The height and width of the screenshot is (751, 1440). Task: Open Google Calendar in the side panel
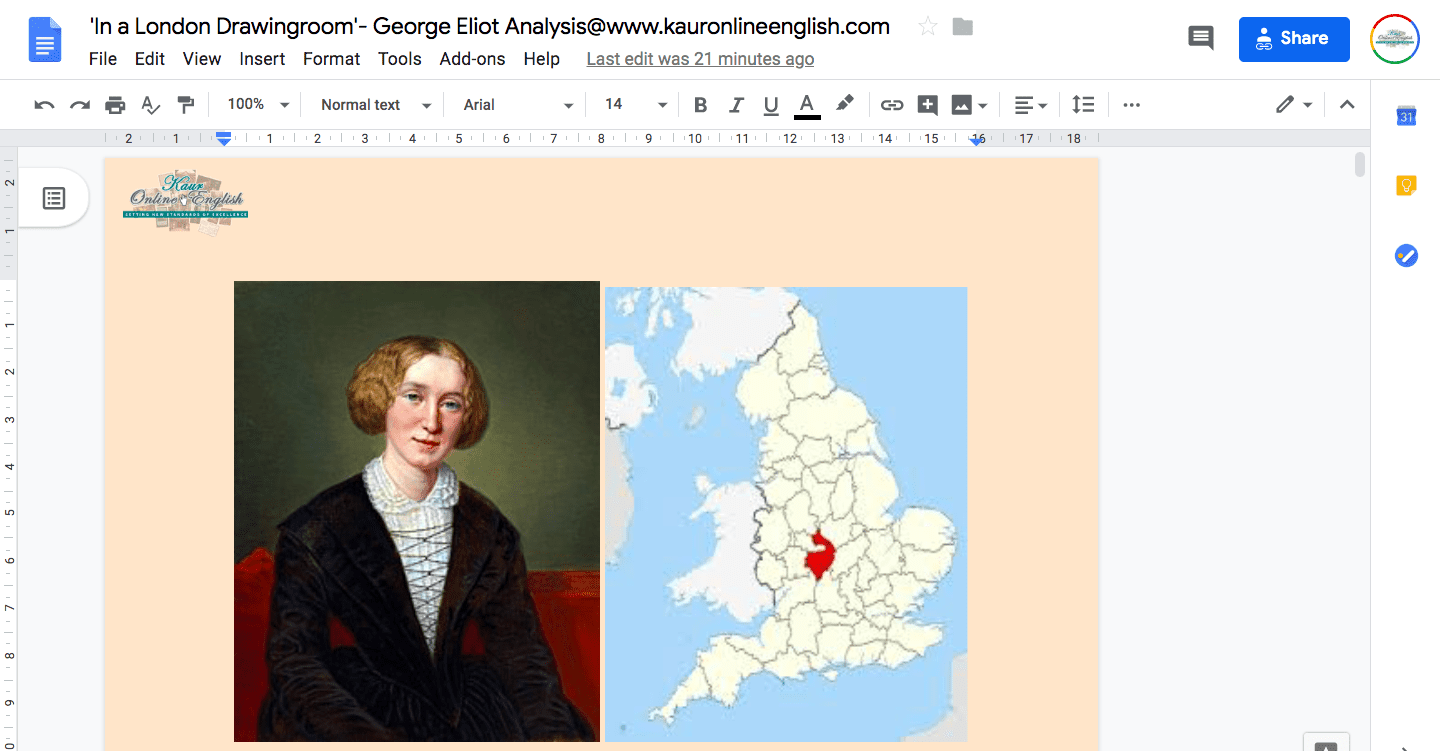1406,116
